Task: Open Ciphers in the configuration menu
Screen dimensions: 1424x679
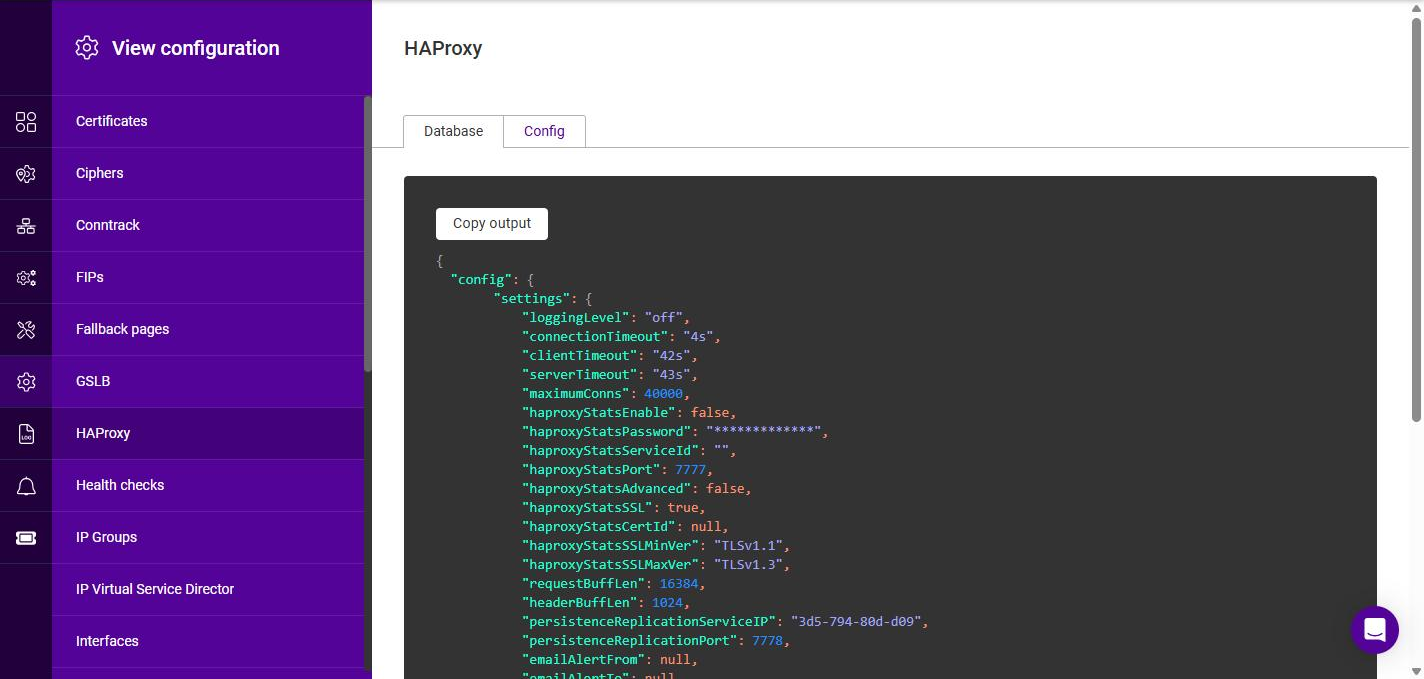Action: [x=208, y=174]
